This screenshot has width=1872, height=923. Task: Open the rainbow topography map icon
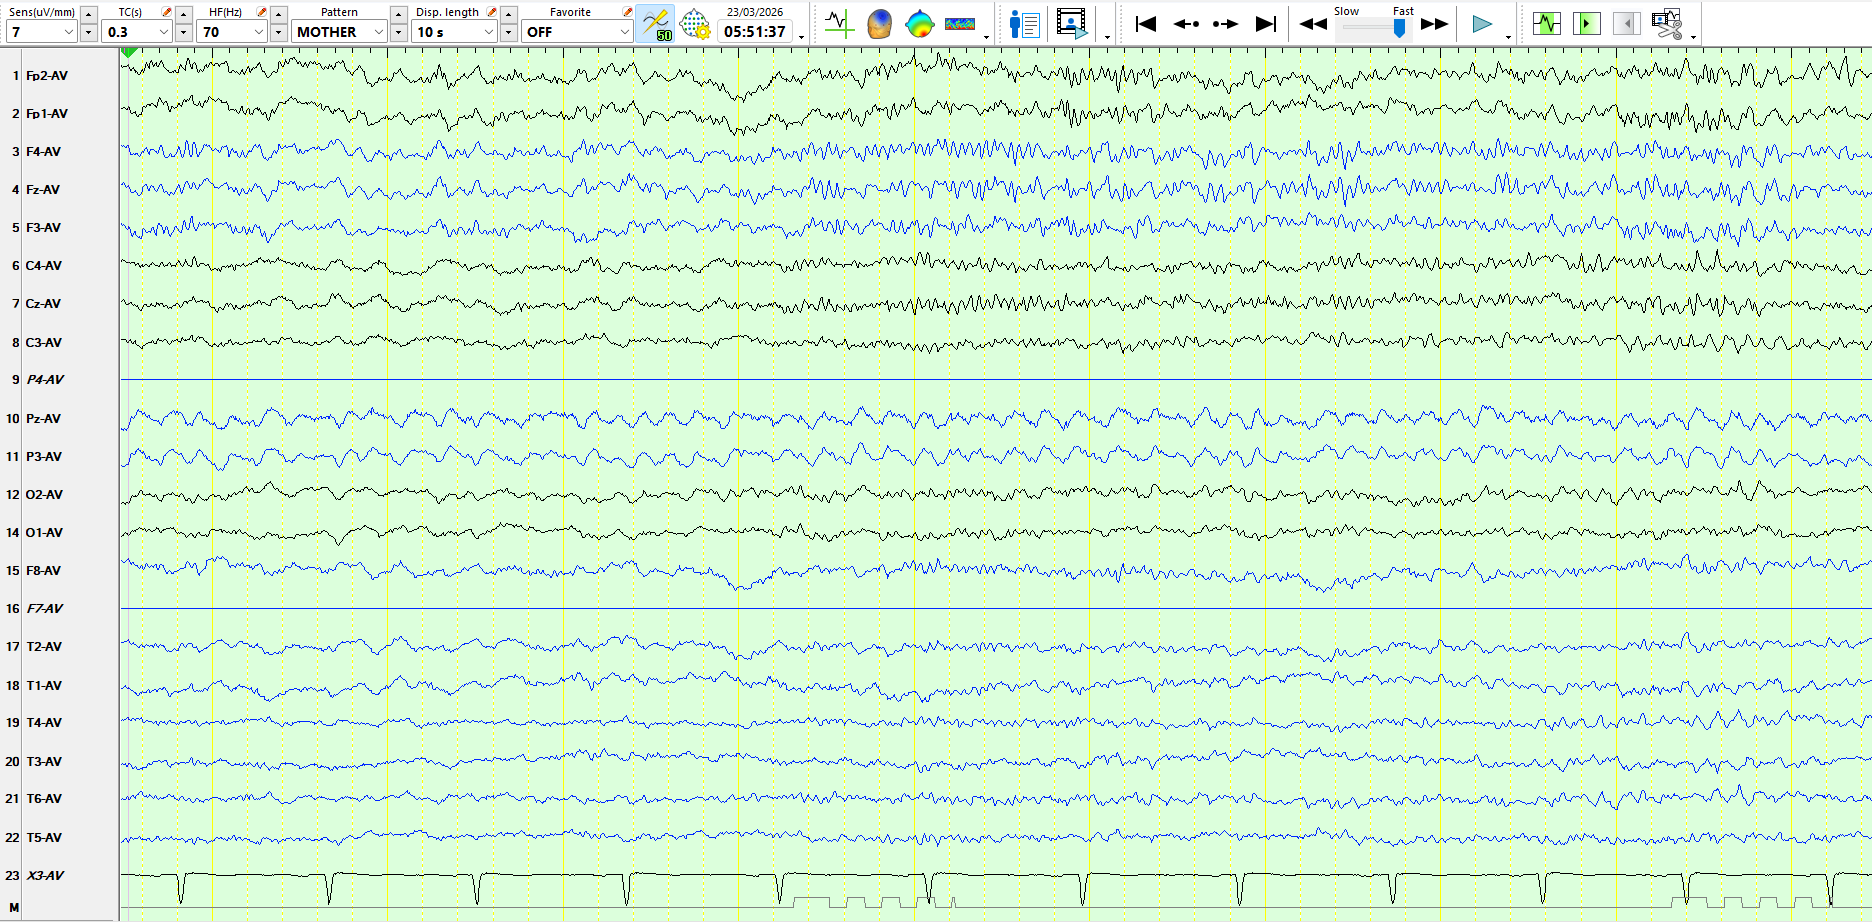click(x=919, y=24)
